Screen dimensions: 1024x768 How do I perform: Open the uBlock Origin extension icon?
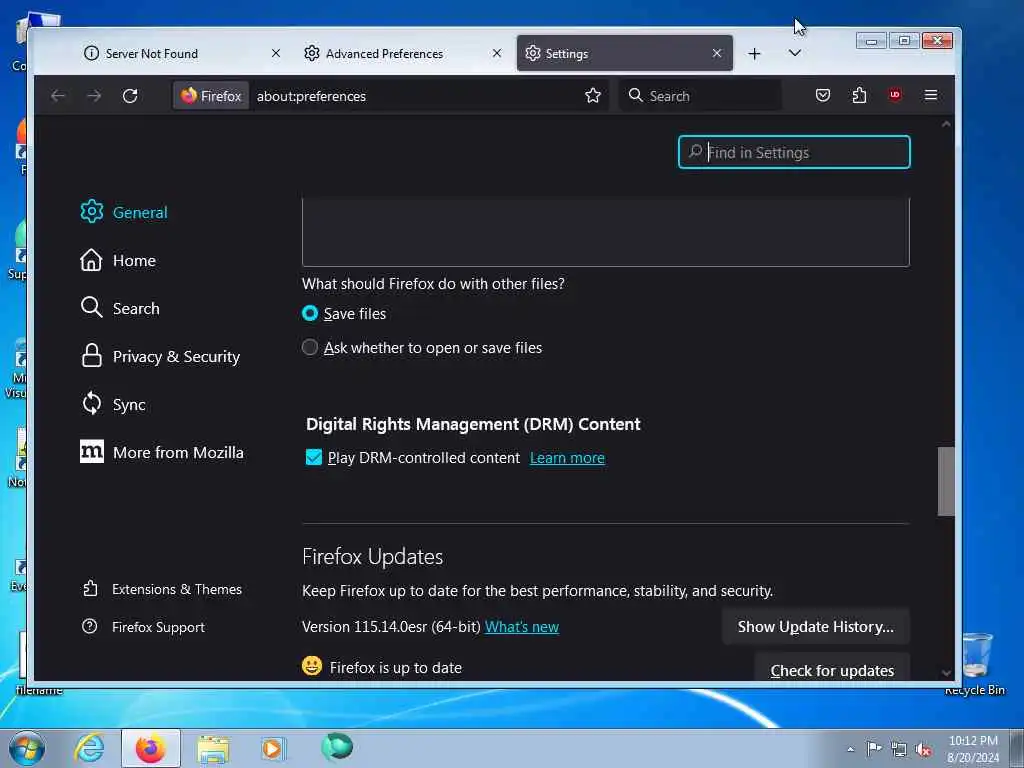(x=895, y=95)
